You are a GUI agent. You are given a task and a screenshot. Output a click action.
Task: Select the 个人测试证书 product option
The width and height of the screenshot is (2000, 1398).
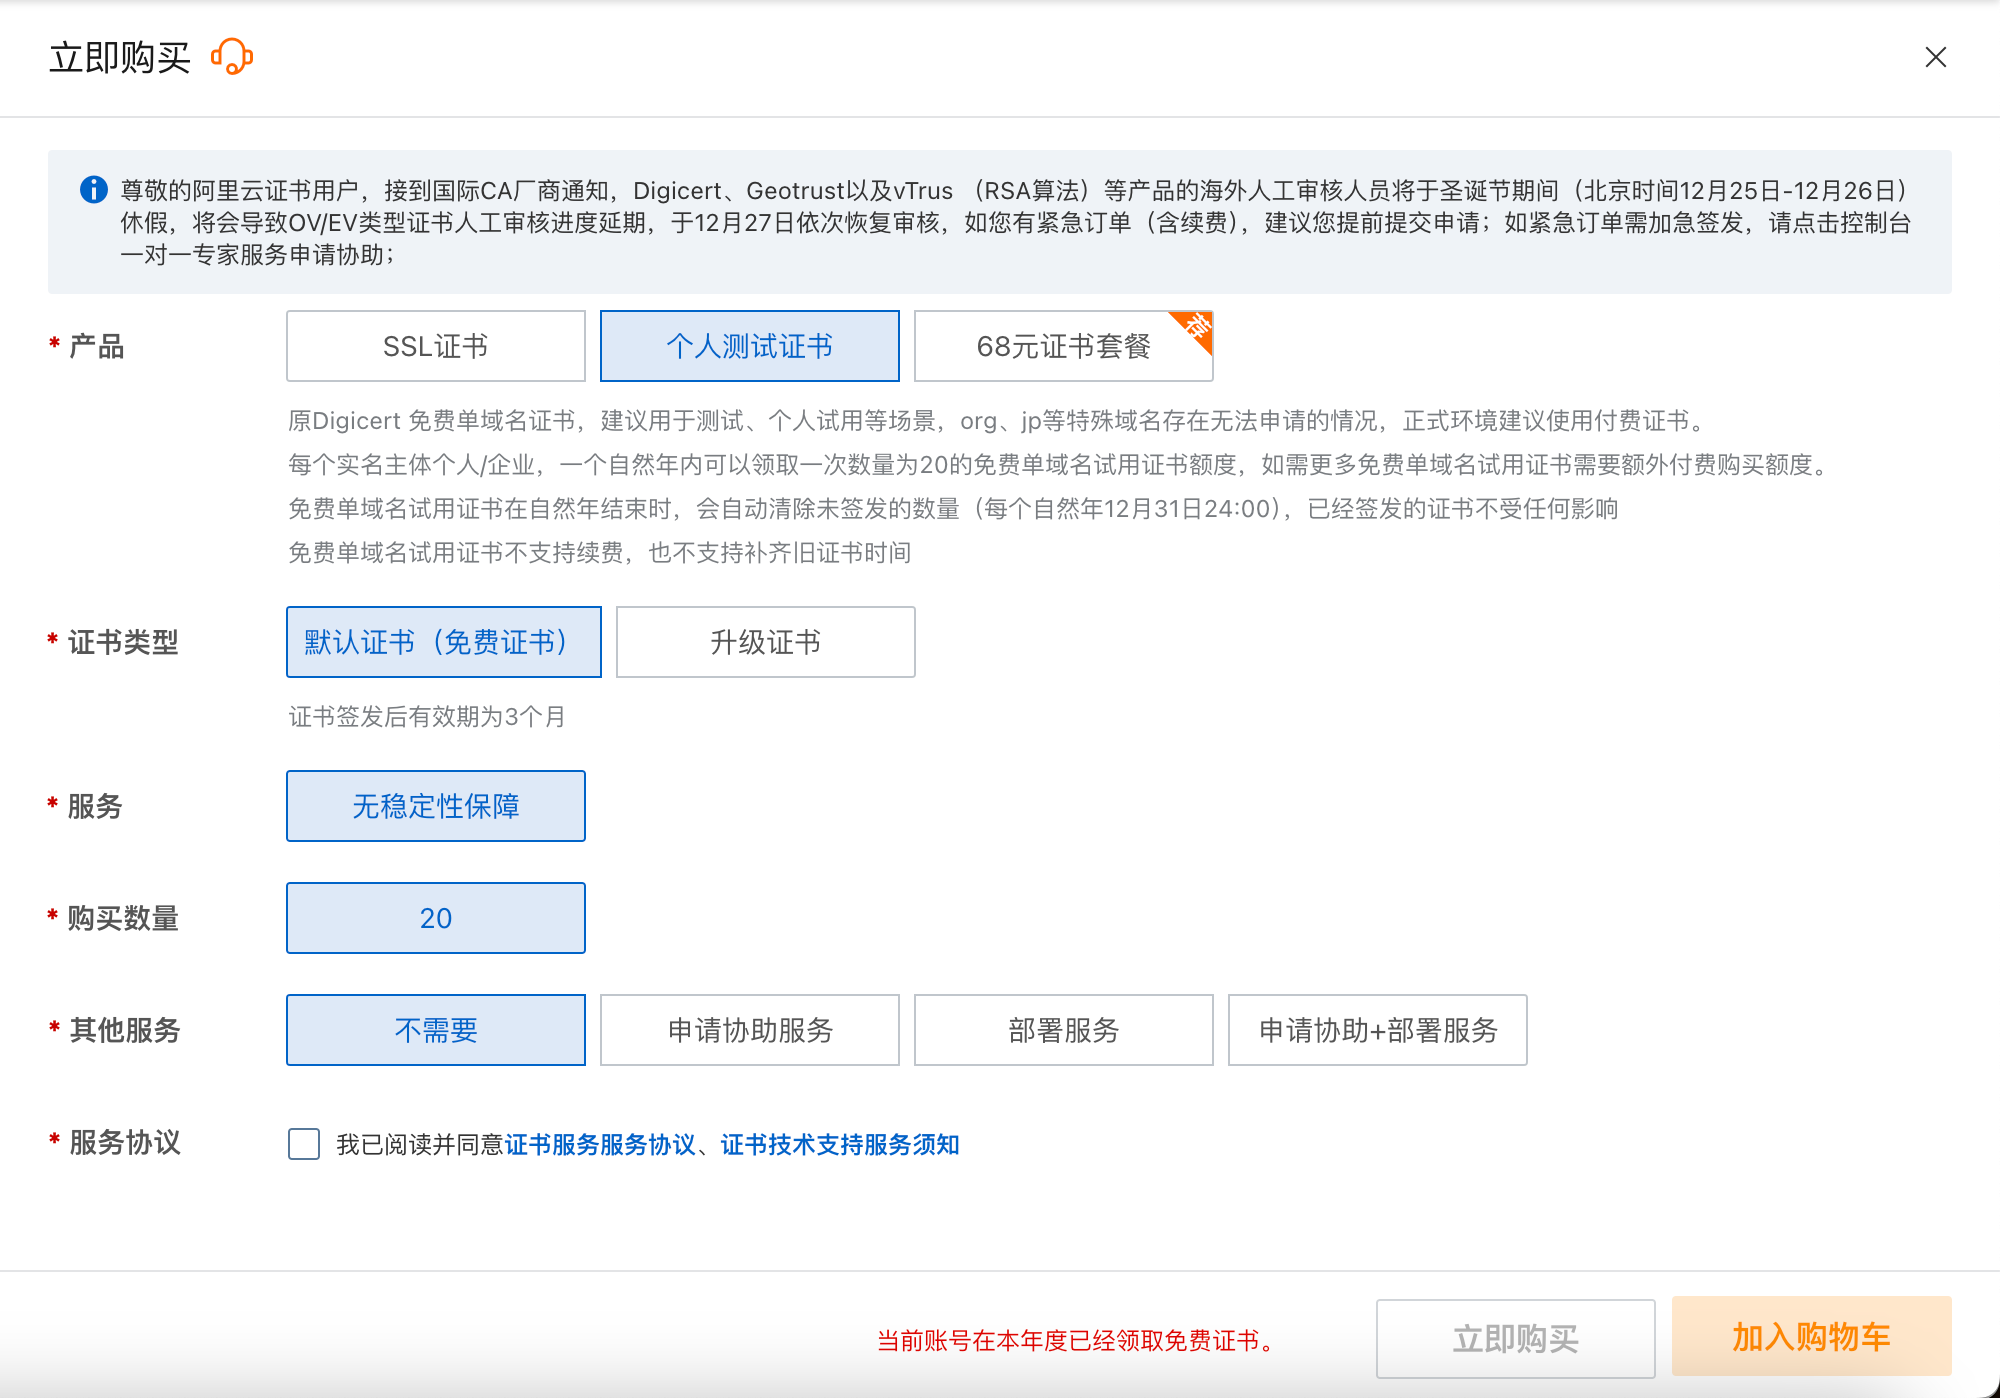(x=749, y=346)
